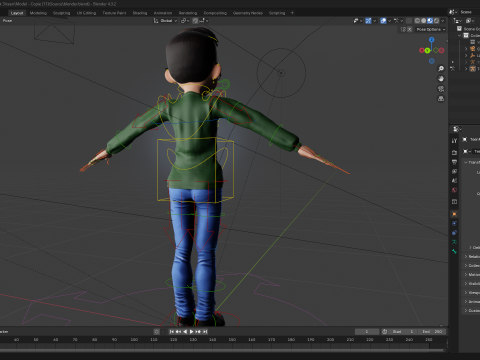Viewport: 480px width, 360px height.
Task: Collapse the Collection in the outliner
Action: coord(460,36)
